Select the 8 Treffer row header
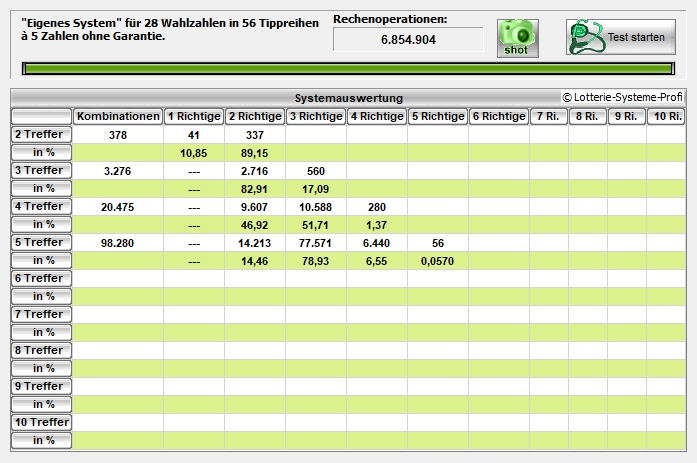 coord(41,351)
